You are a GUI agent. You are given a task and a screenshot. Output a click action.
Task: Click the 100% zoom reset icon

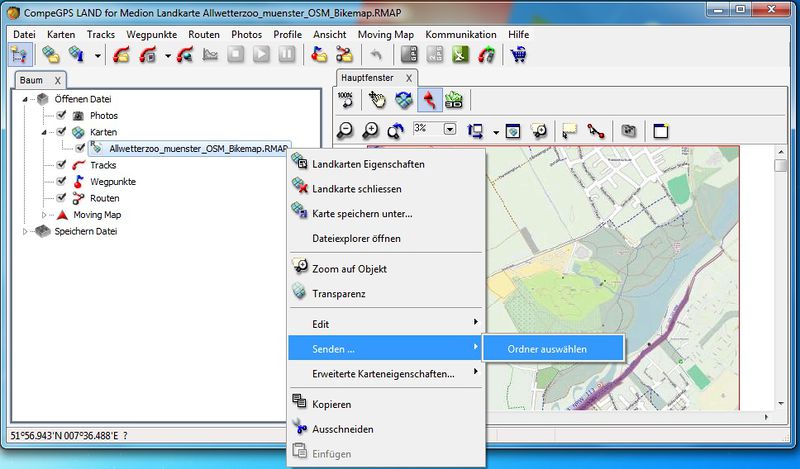click(x=346, y=100)
